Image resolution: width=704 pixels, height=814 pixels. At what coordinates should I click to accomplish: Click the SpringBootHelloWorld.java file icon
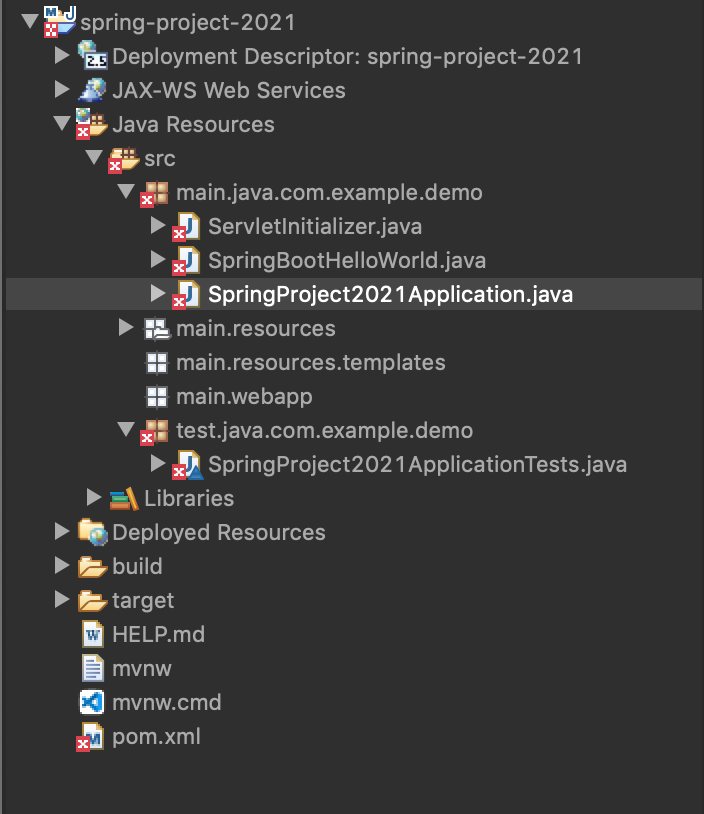[x=186, y=261]
